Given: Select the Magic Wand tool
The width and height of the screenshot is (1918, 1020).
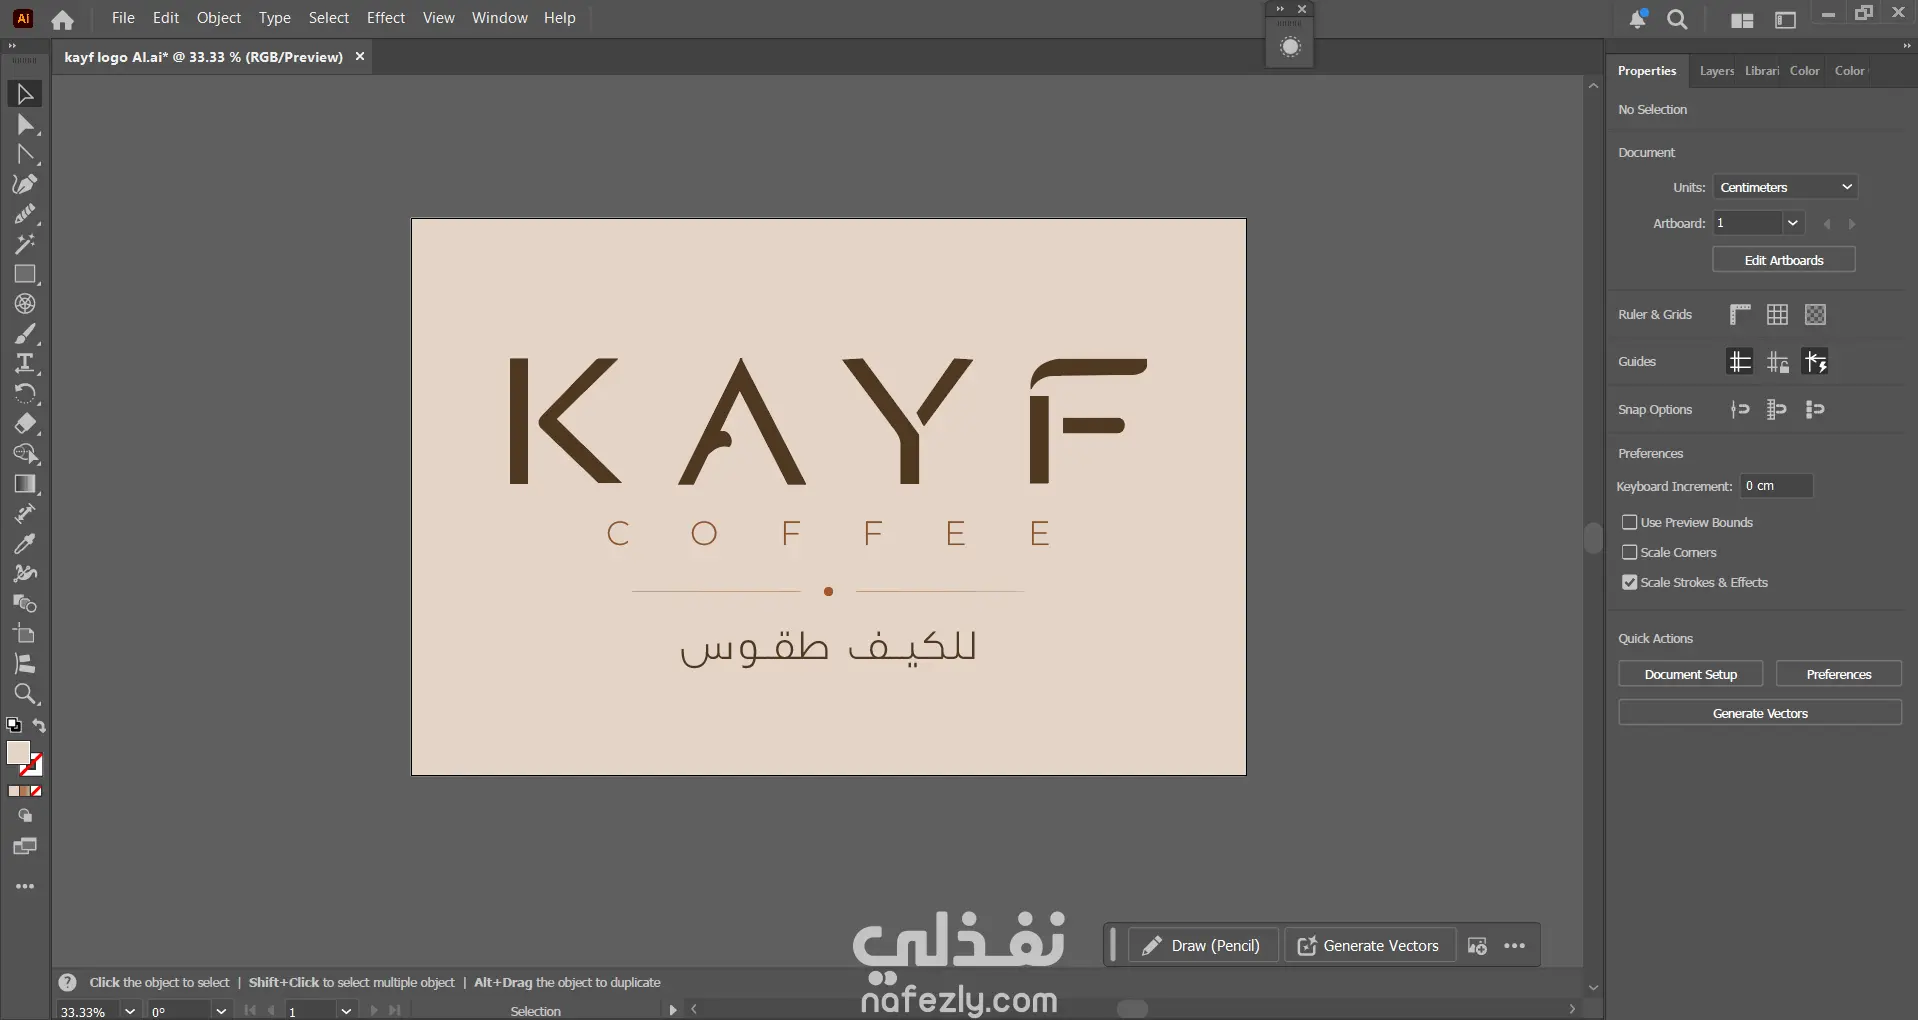Looking at the screenshot, I should (25, 244).
